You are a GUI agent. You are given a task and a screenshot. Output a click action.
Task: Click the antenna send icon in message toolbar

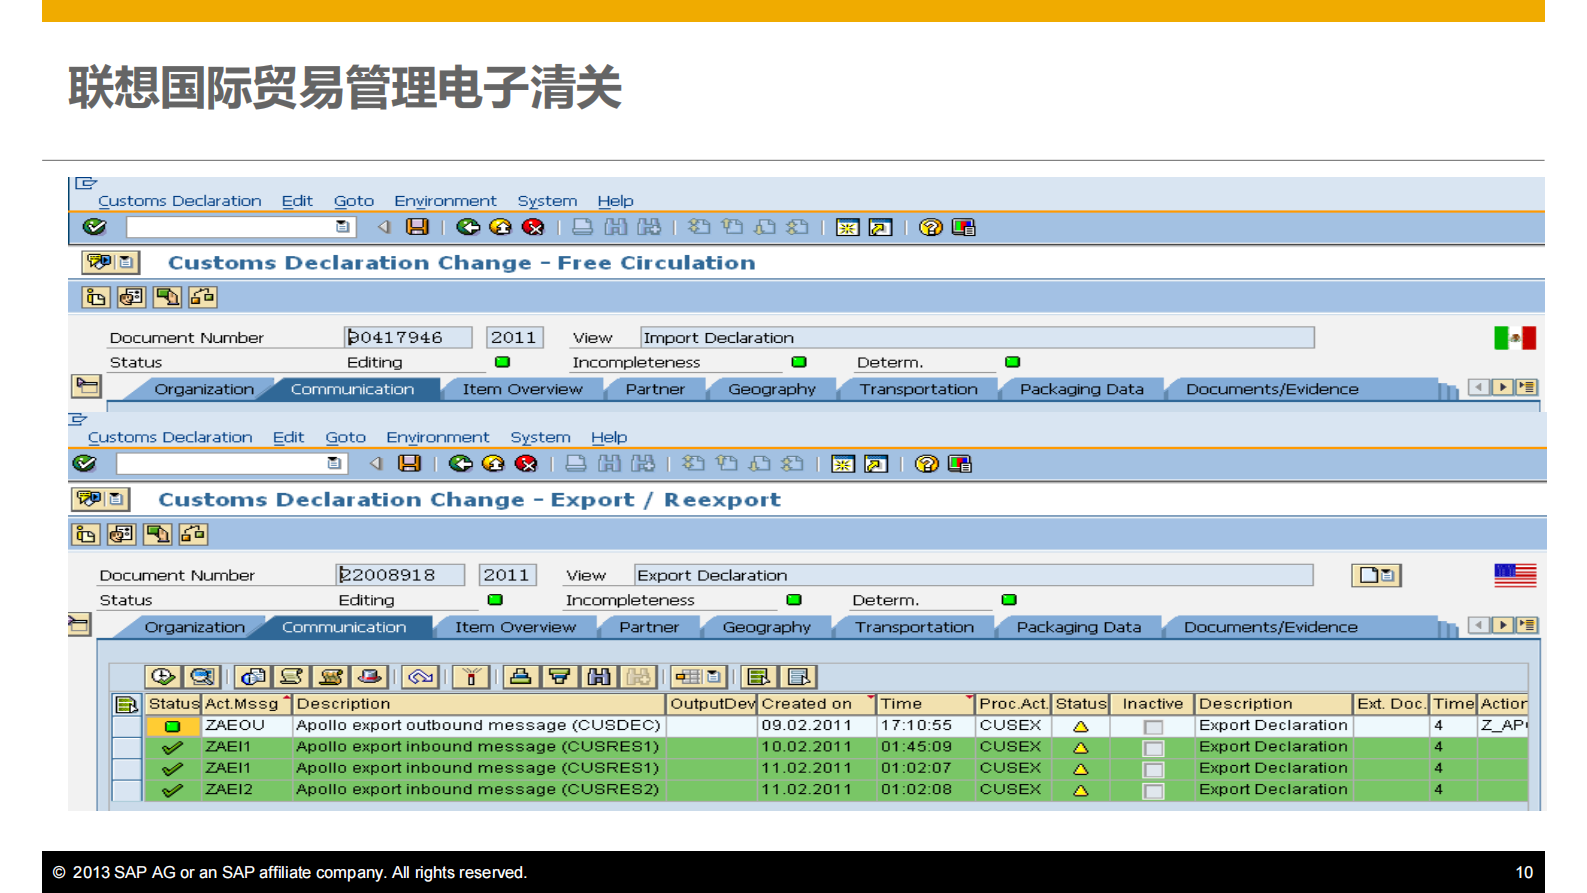pyautogui.click(x=470, y=677)
